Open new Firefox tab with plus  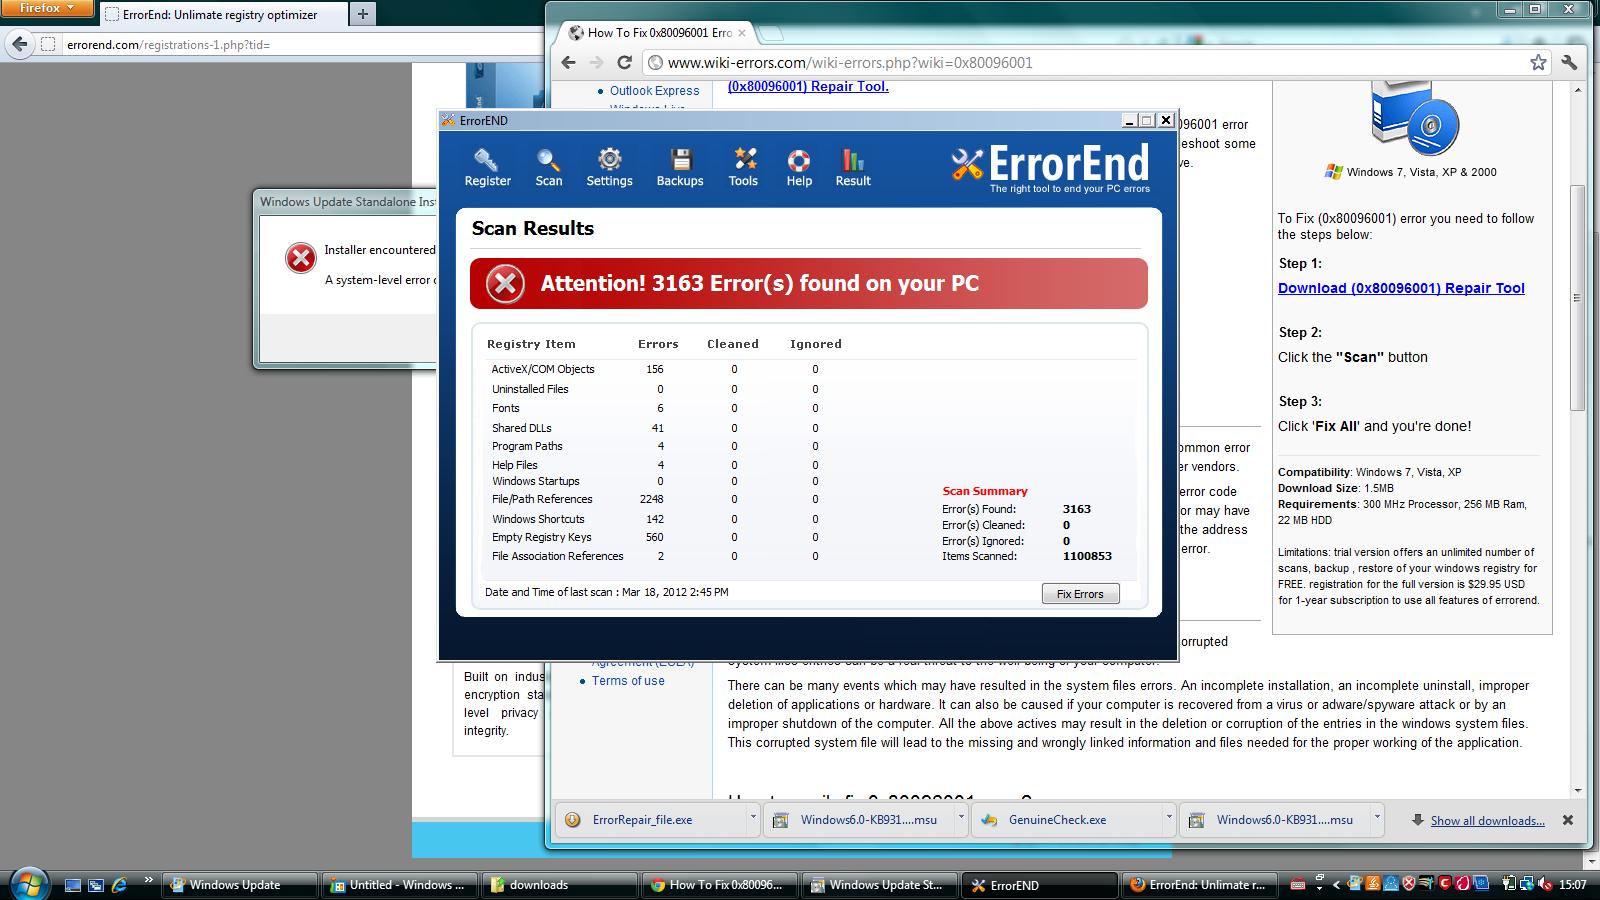click(x=363, y=14)
